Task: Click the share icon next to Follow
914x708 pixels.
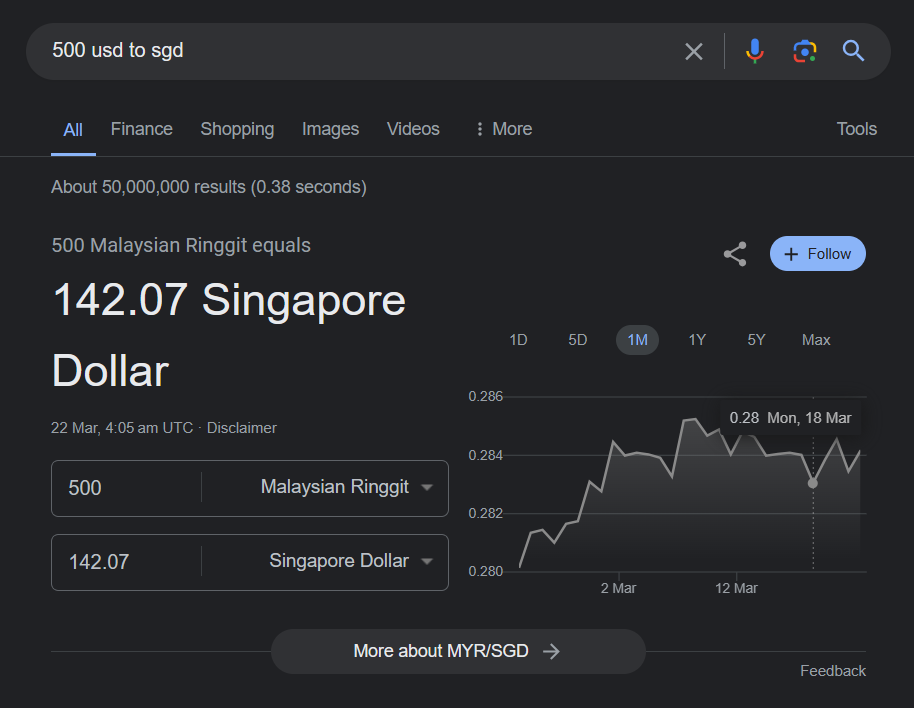Action: point(735,254)
